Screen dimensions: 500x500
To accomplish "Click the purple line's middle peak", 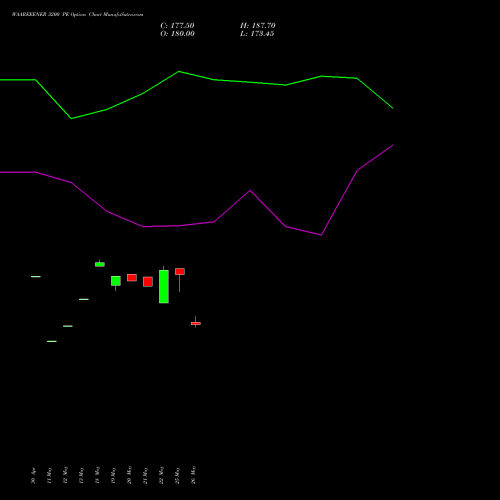I will (x=250, y=191).
